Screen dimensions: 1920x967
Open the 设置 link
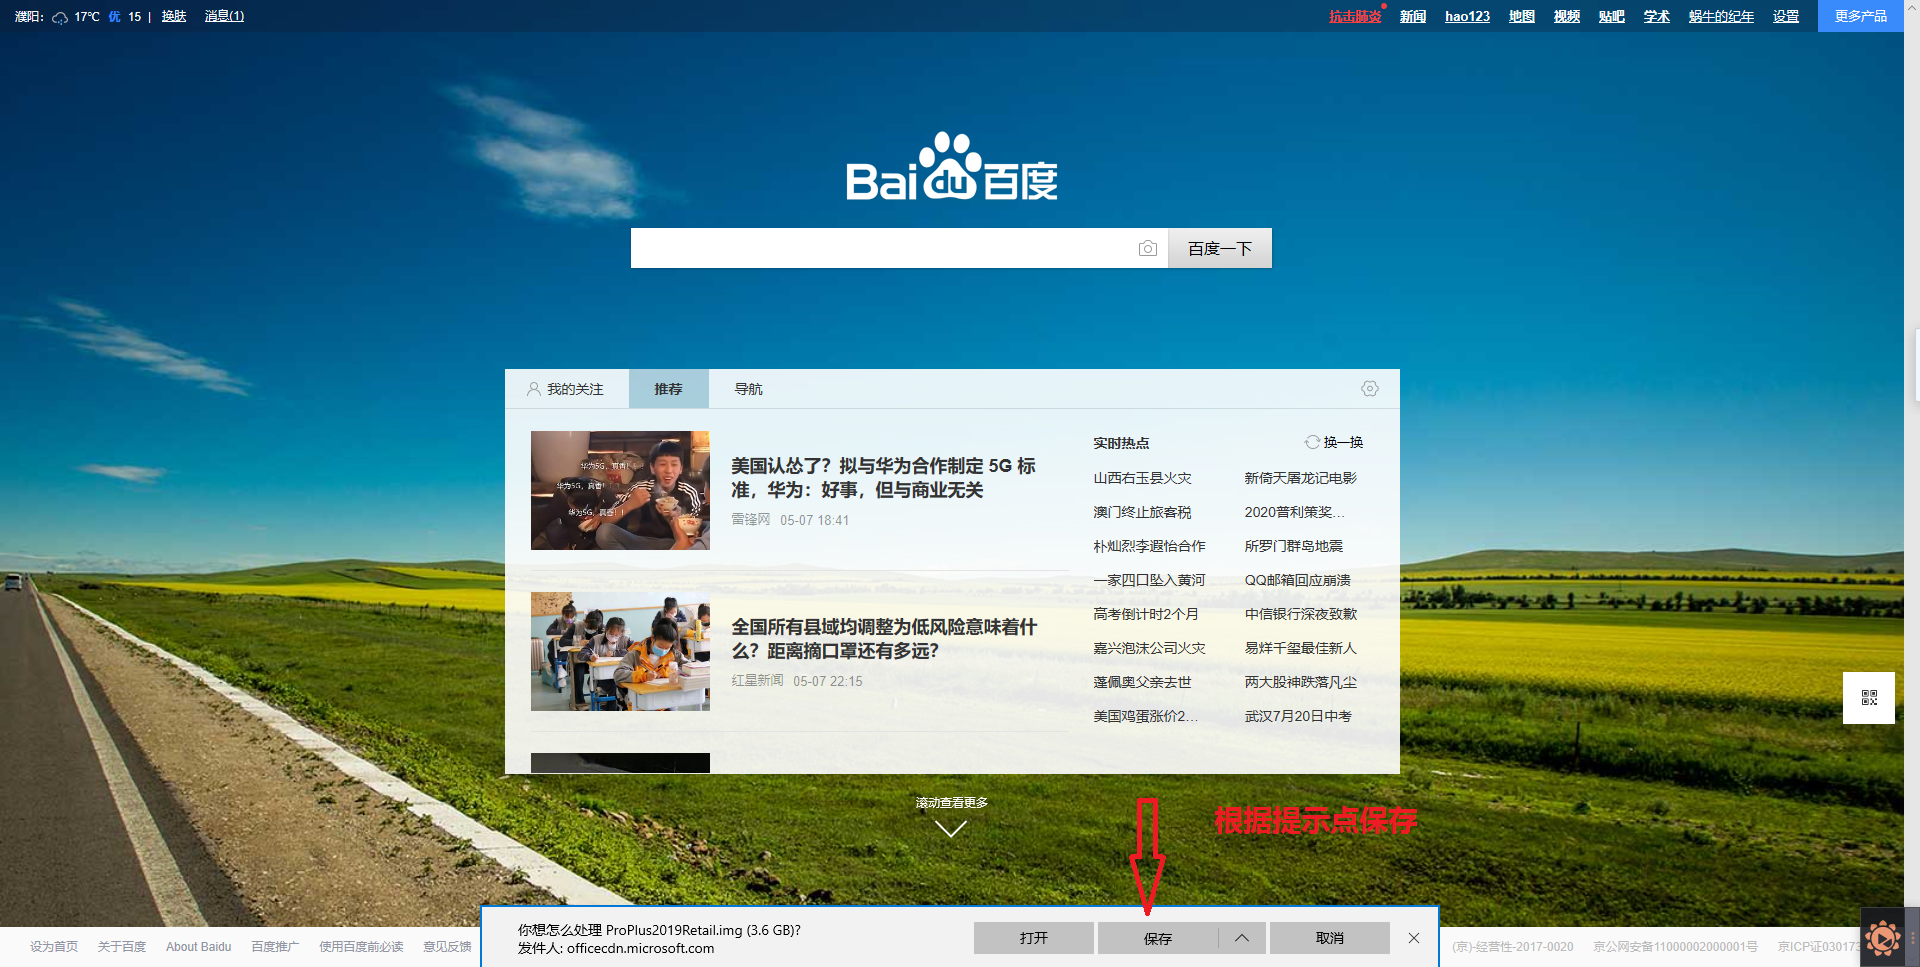[x=1786, y=16]
